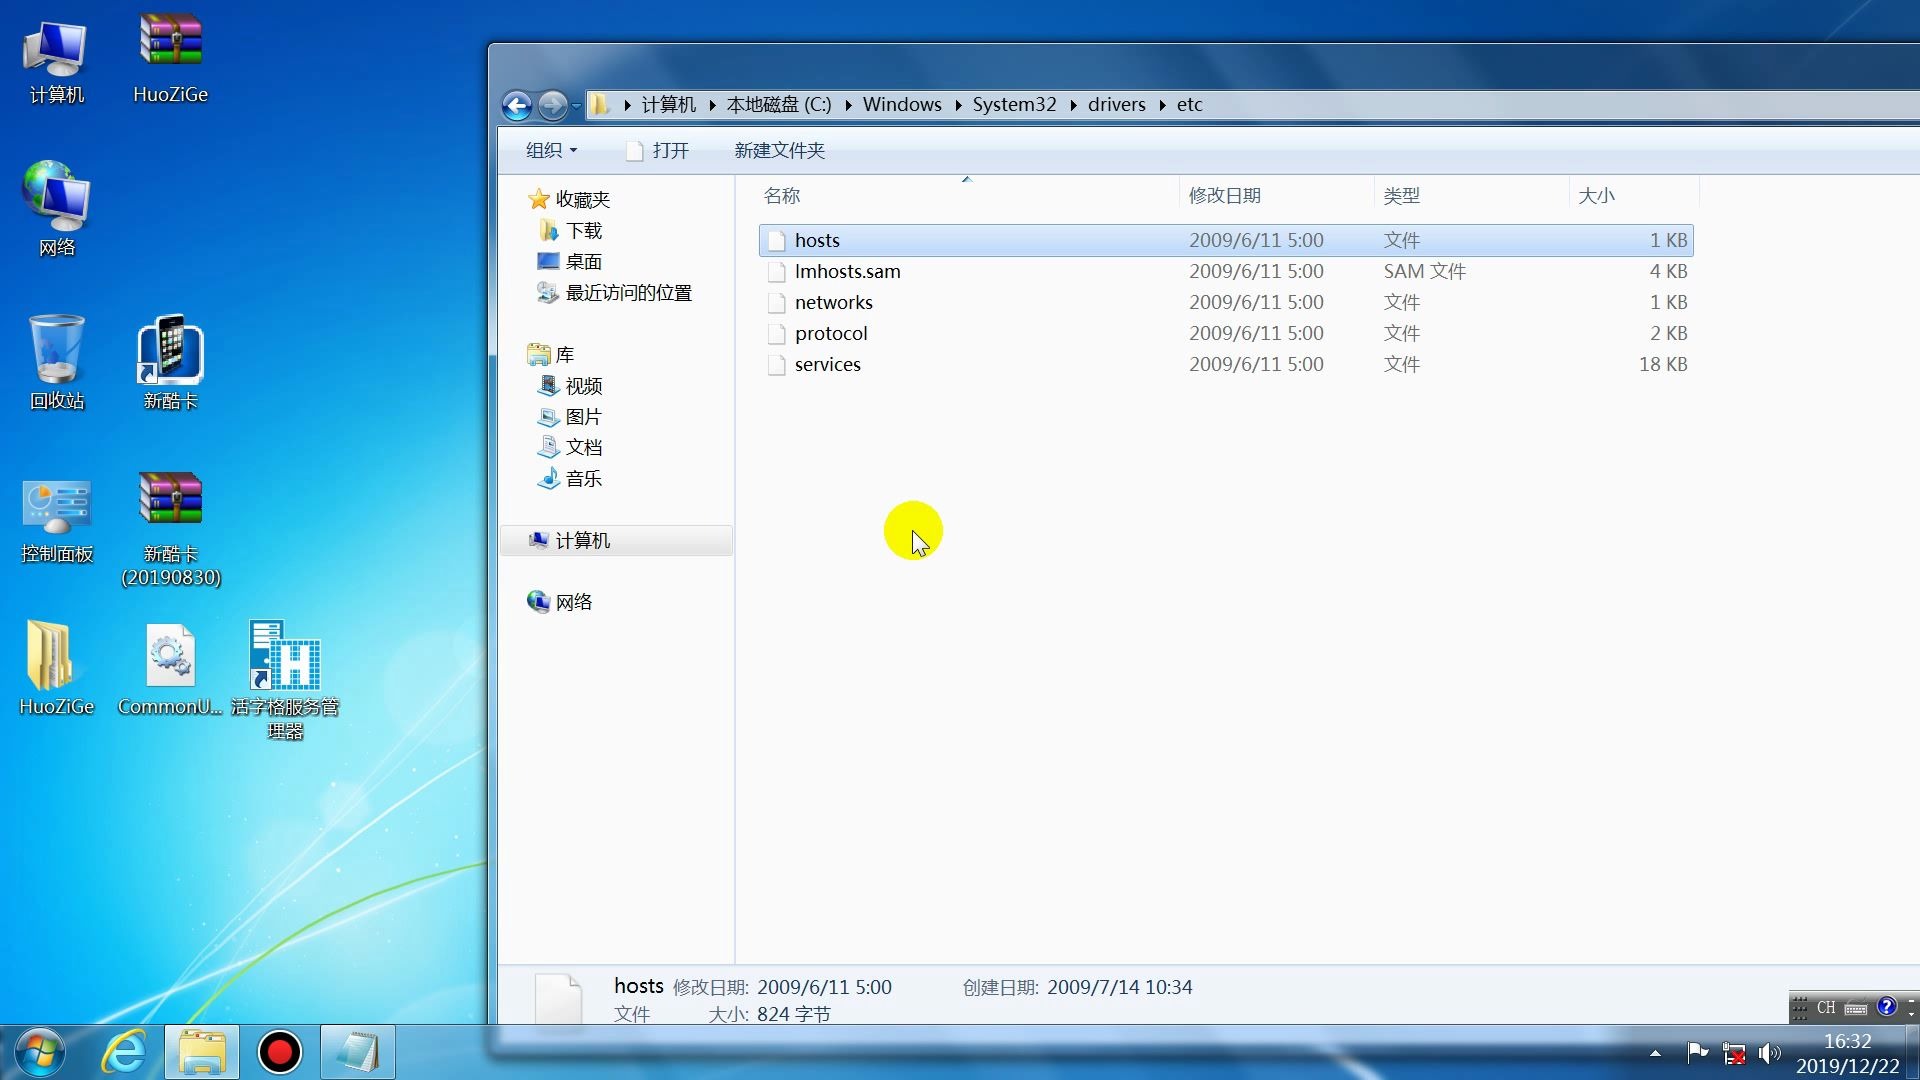Click the folder icon in address bar
This screenshot has height=1080, width=1920.
click(600, 104)
